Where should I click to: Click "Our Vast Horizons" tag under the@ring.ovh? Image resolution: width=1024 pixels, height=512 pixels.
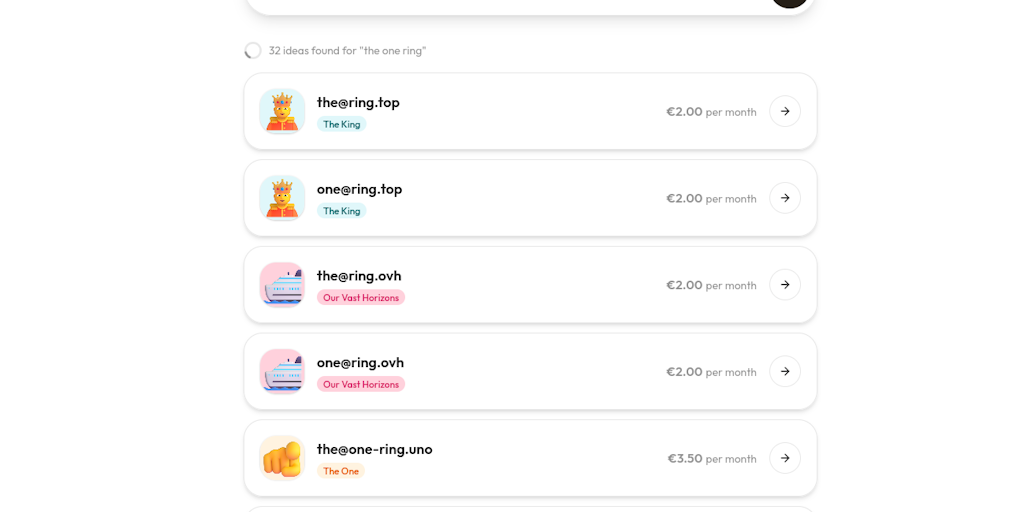(360, 297)
